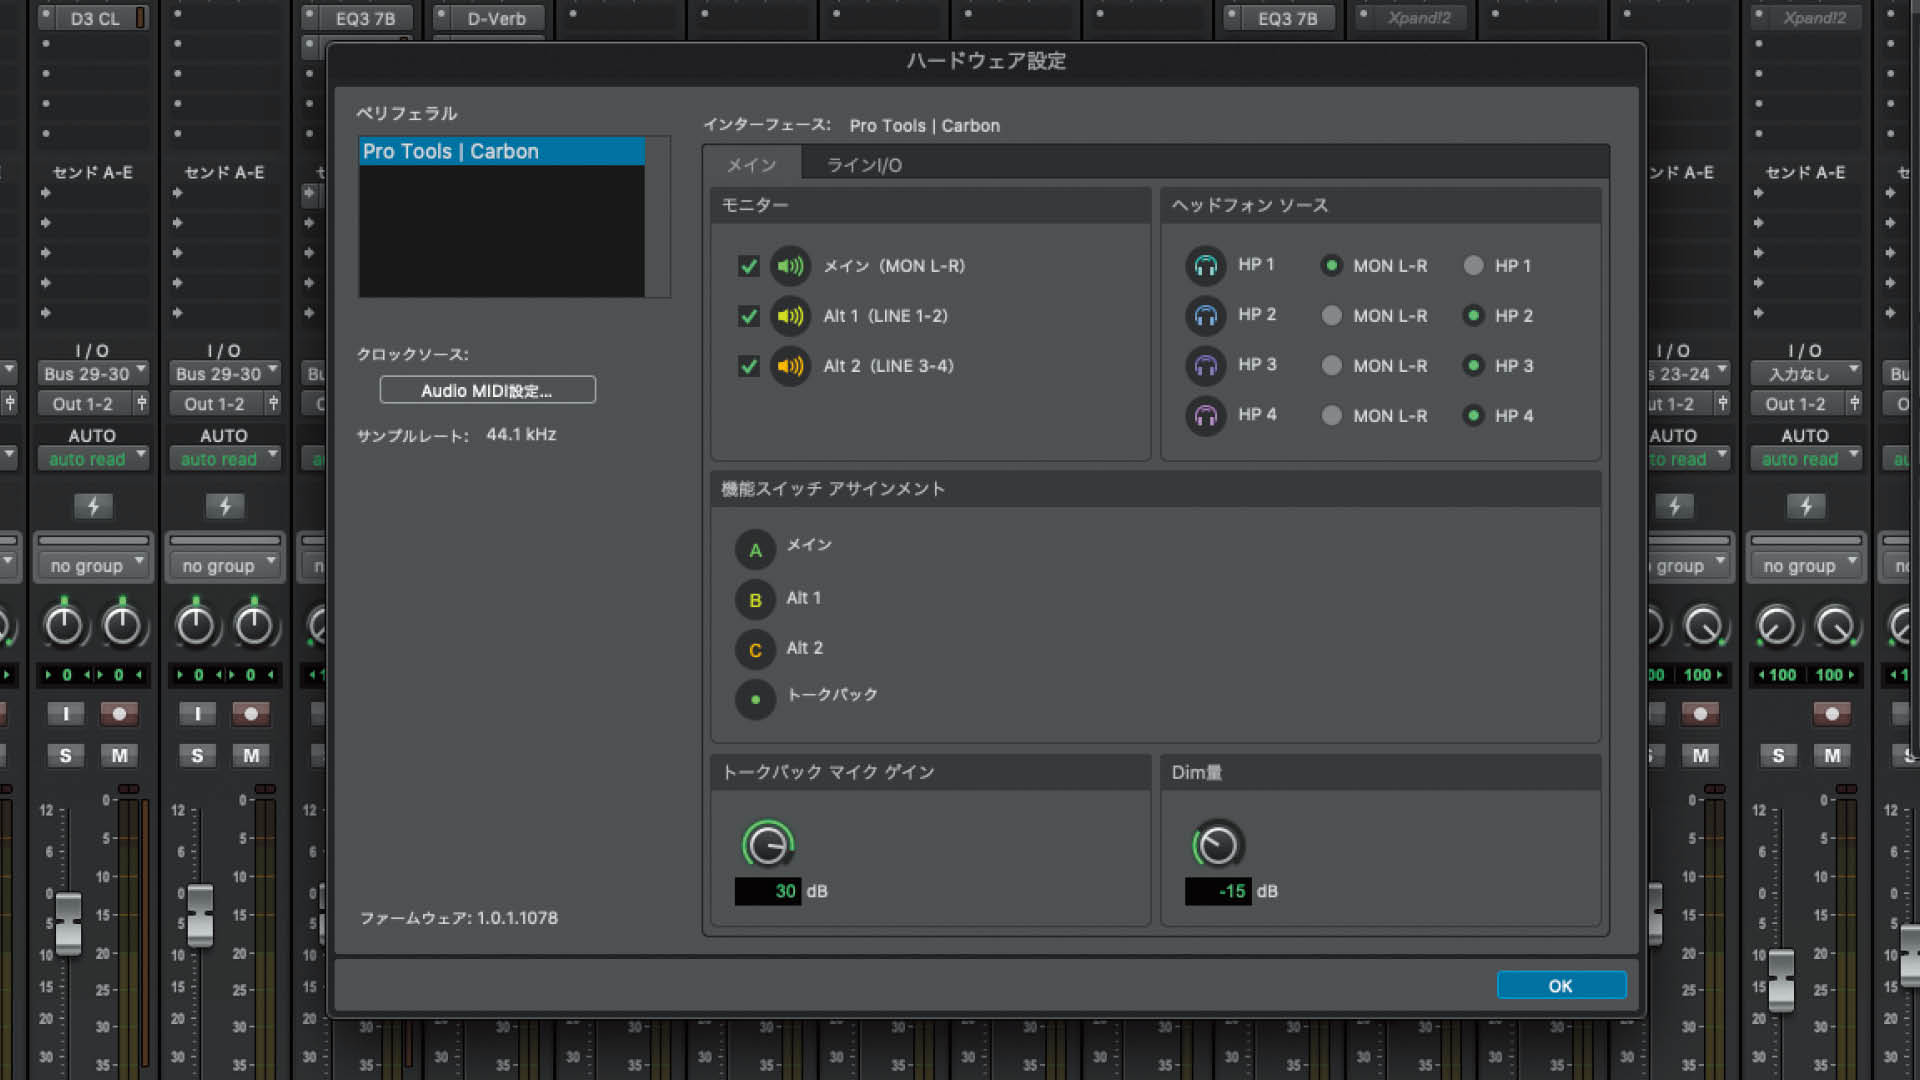This screenshot has height=1080, width=1920.
Task: Click function switch A icon for メイン
Action: pyautogui.click(x=755, y=550)
